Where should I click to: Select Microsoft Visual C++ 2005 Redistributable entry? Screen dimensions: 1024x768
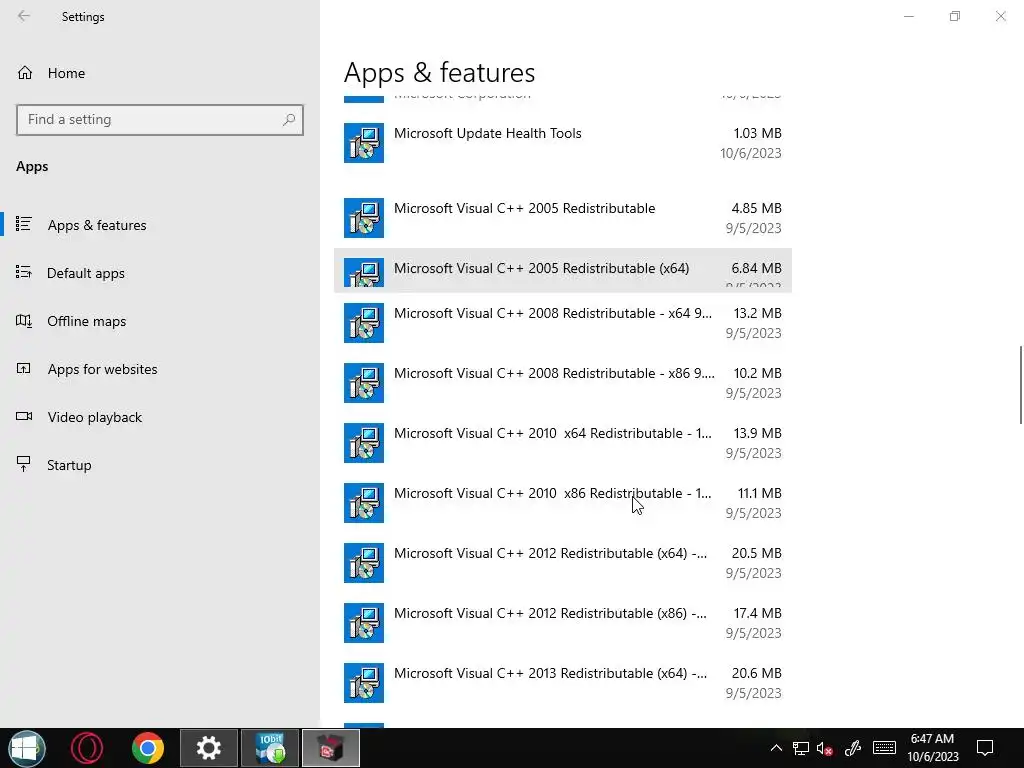click(x=562, y=218)
